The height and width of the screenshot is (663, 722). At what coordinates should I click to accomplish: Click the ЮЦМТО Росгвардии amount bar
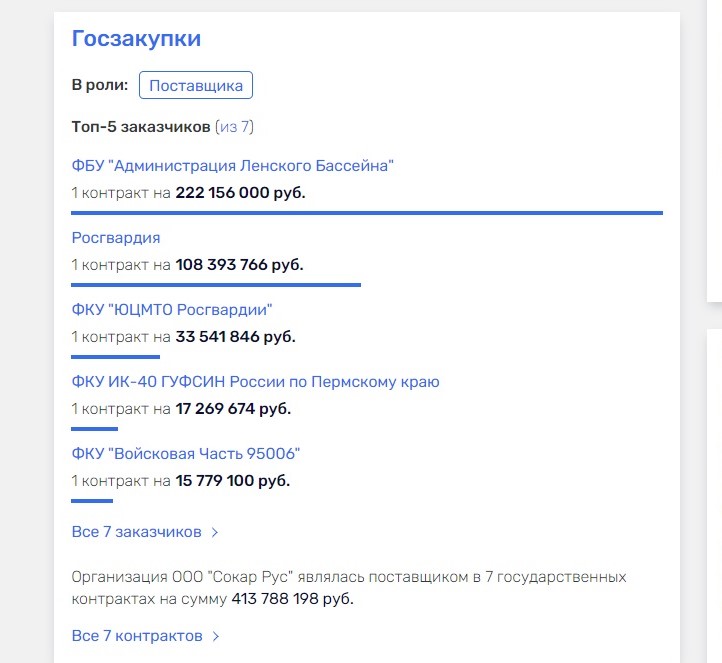(115, 357)
